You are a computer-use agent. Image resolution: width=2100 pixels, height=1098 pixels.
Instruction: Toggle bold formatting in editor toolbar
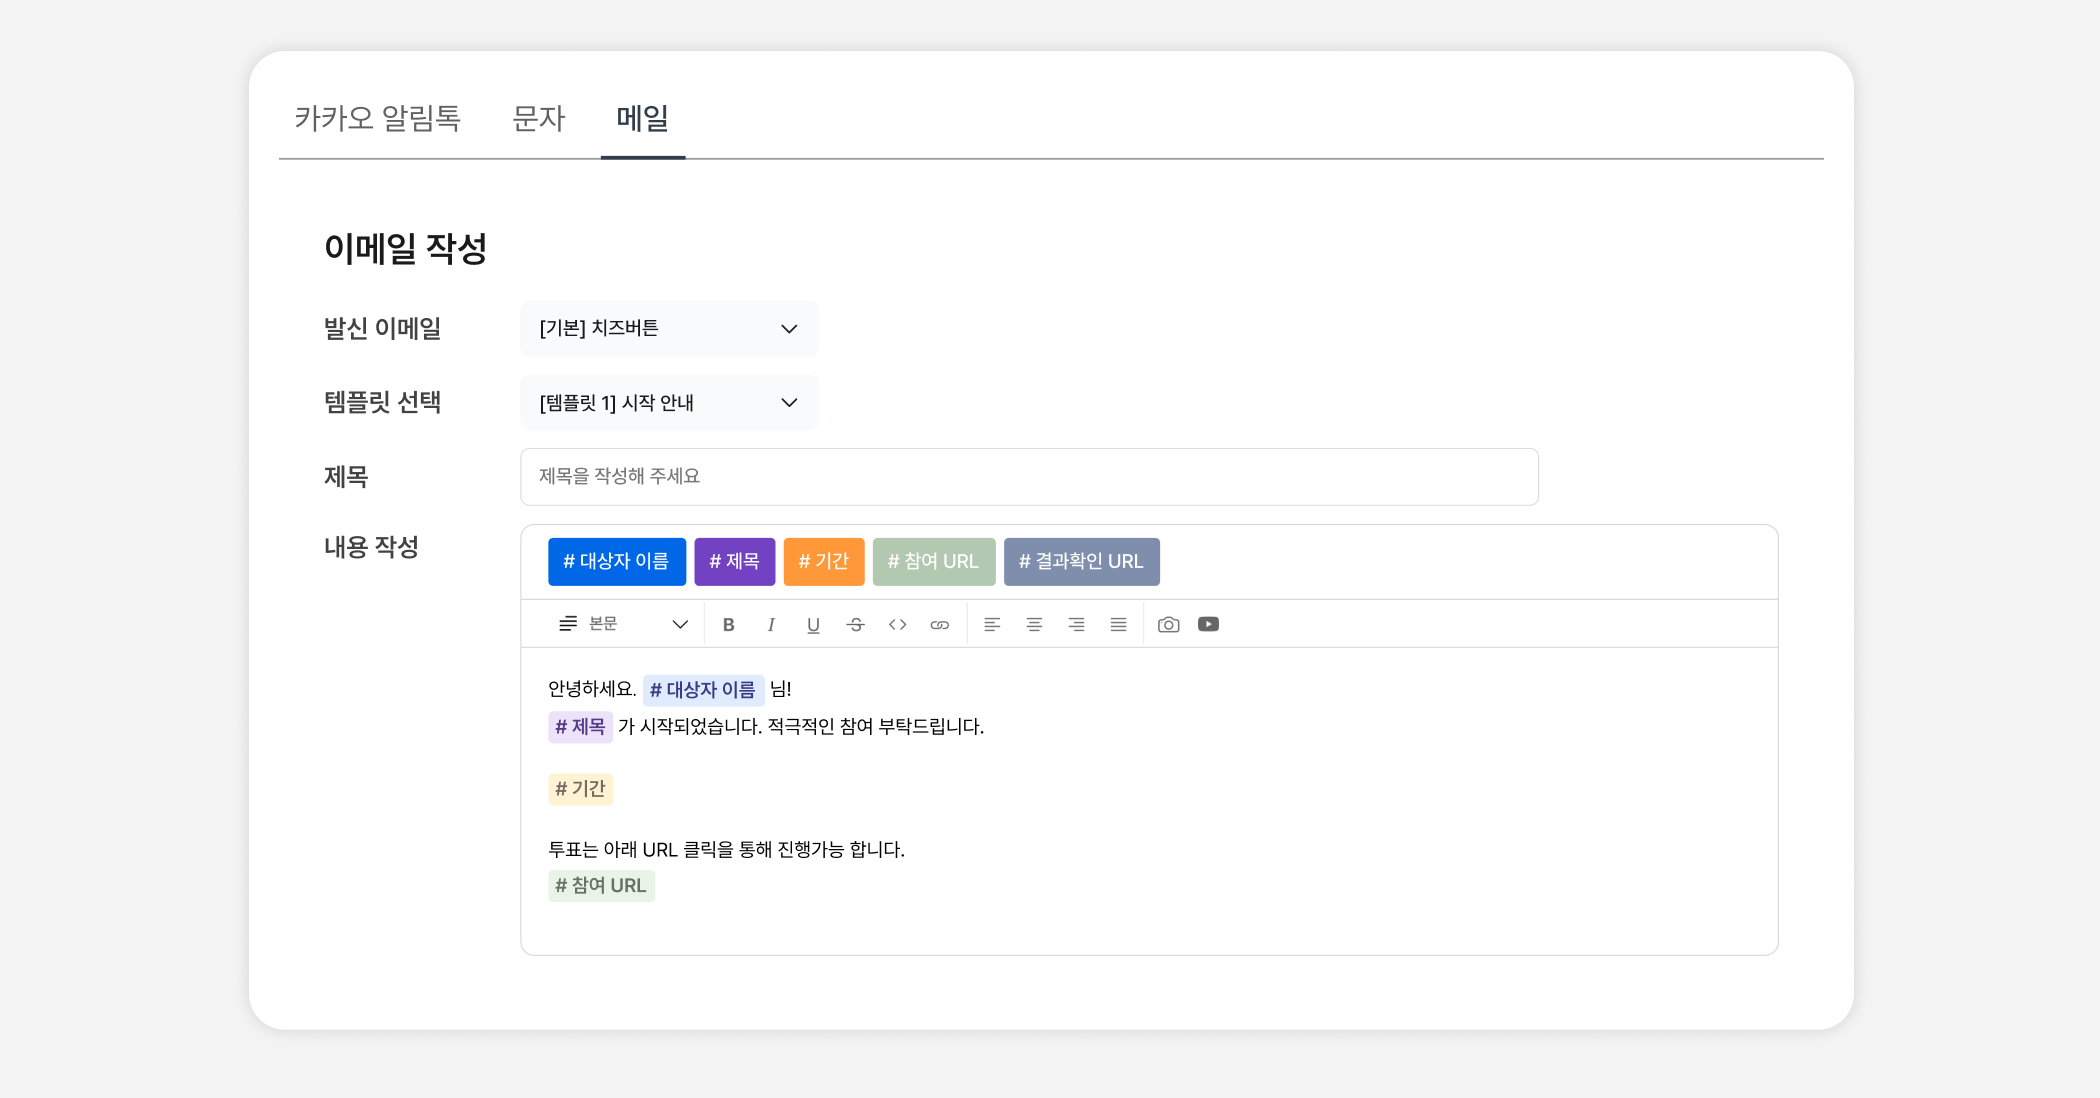(x=729, y=624)
